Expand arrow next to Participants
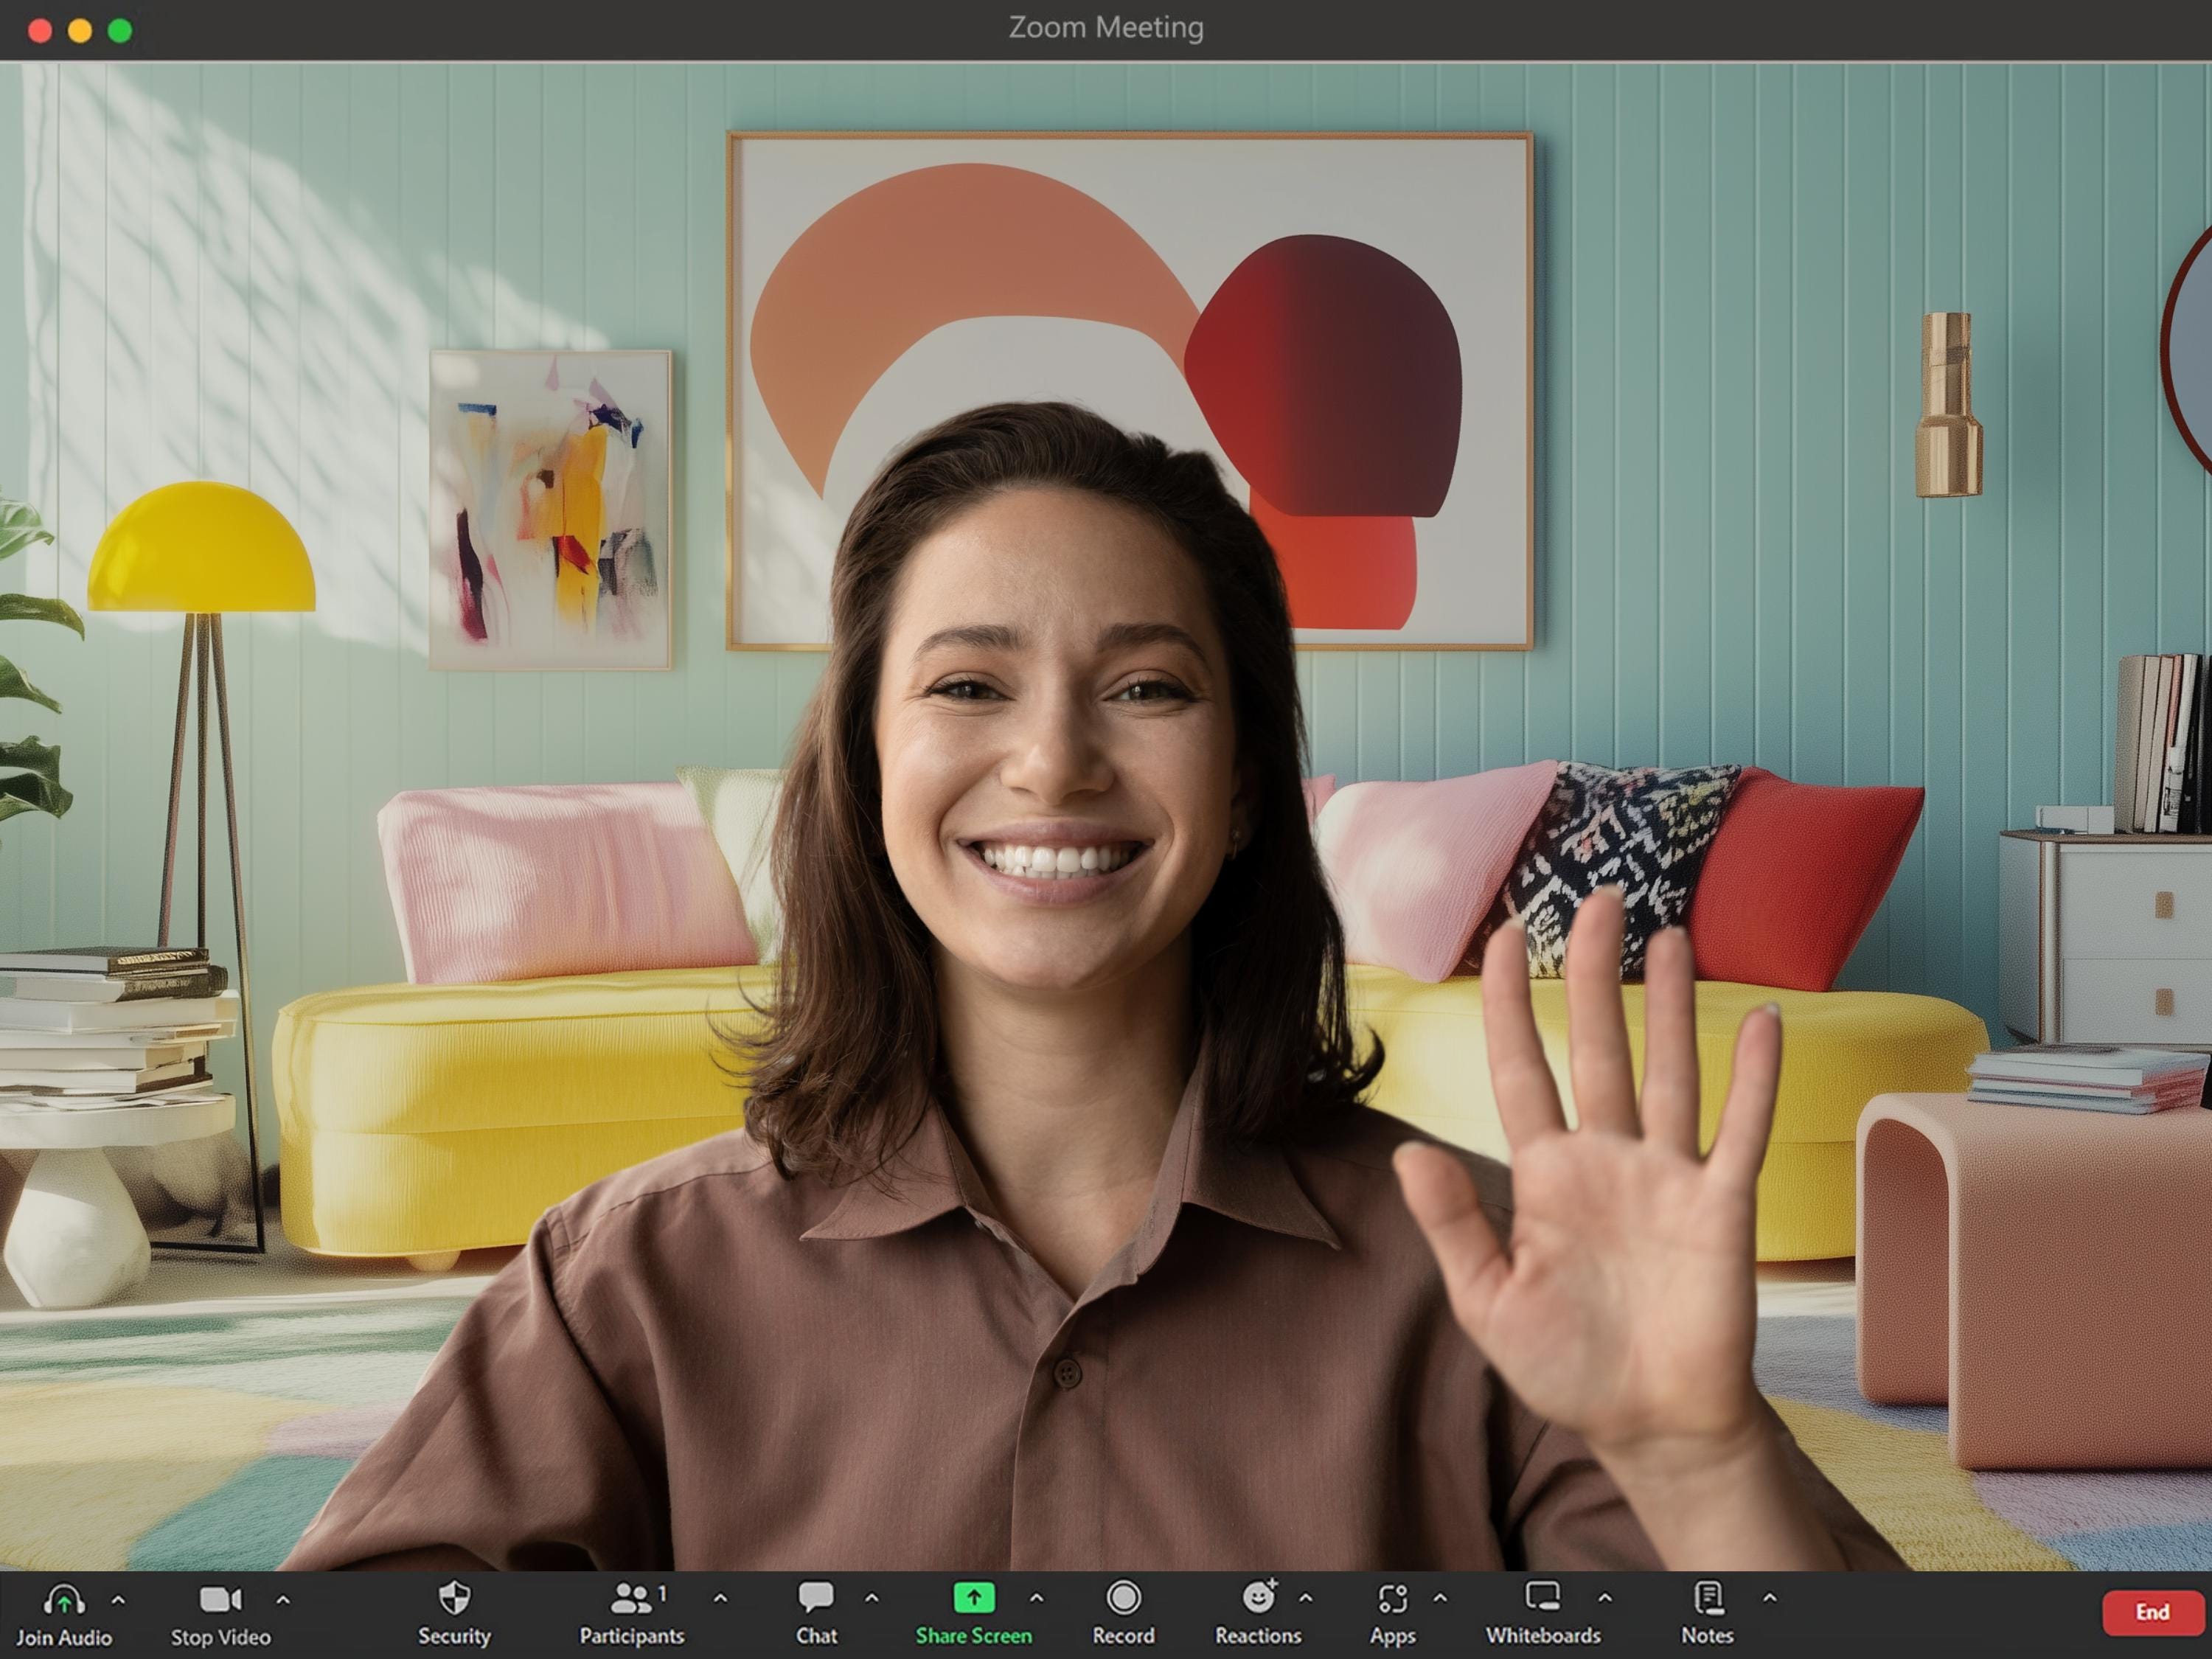 [x=720, y=1598]
